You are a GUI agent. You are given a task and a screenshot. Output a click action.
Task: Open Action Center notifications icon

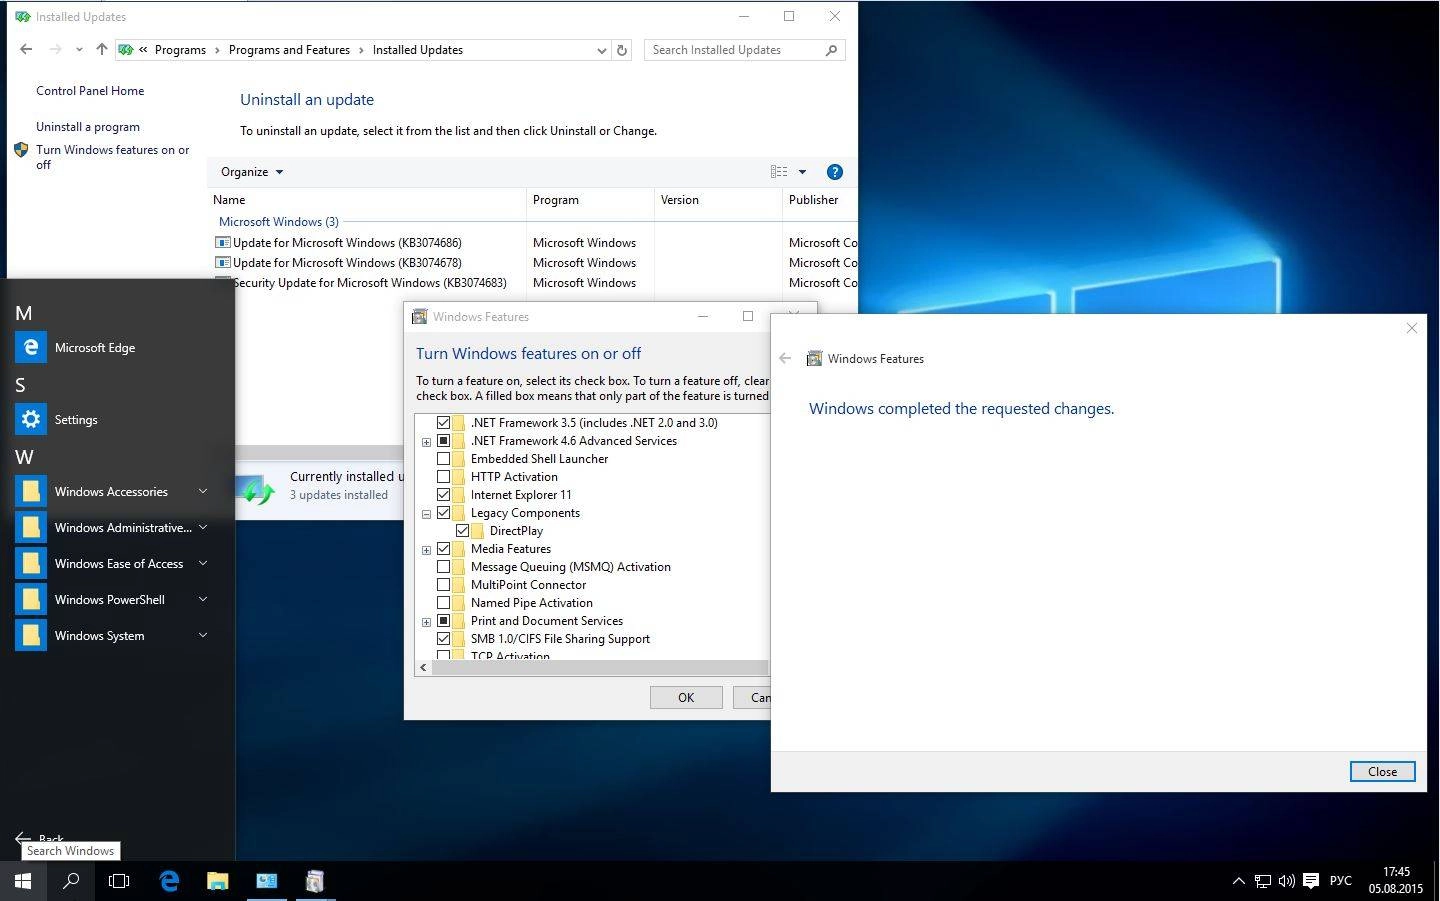click(x=1311, y=881)
